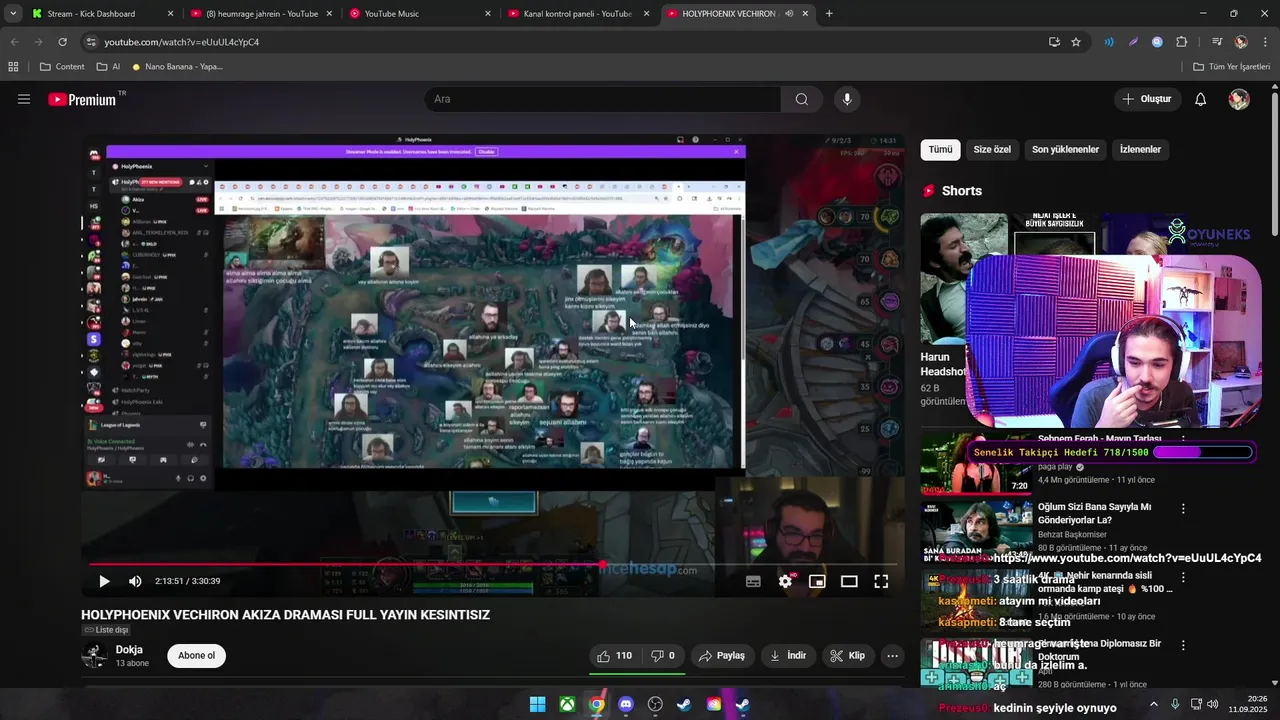Enter fullscreen video mode
Image resolution: width=1280 pixels, height=720 pixels.
click(881, 581)
